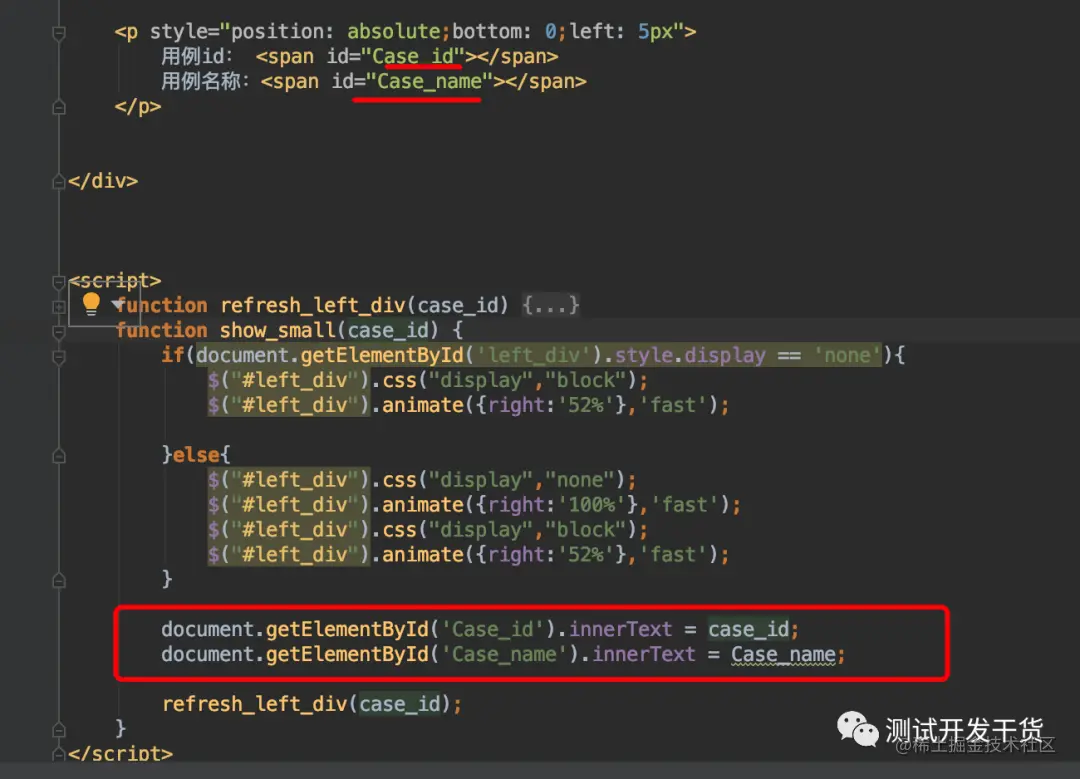The width and height of the screenshot is (1080, 779).
Task: Click the first css("display","block") line after if
Action: point(428,380)
